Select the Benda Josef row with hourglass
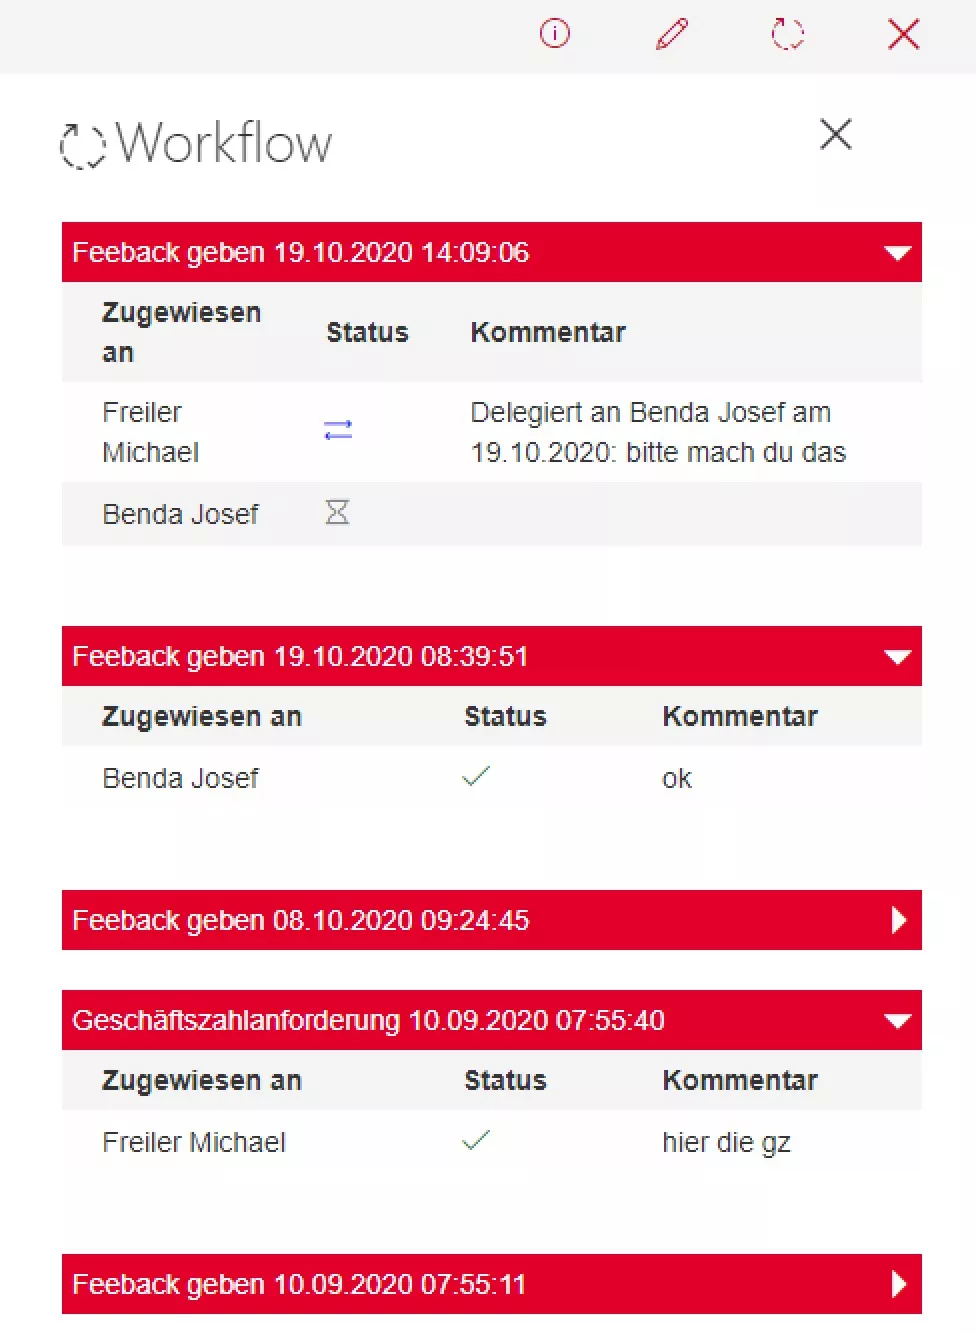Image resolution: width=976 pixels, height=1334 pixels. click(181, 514)
